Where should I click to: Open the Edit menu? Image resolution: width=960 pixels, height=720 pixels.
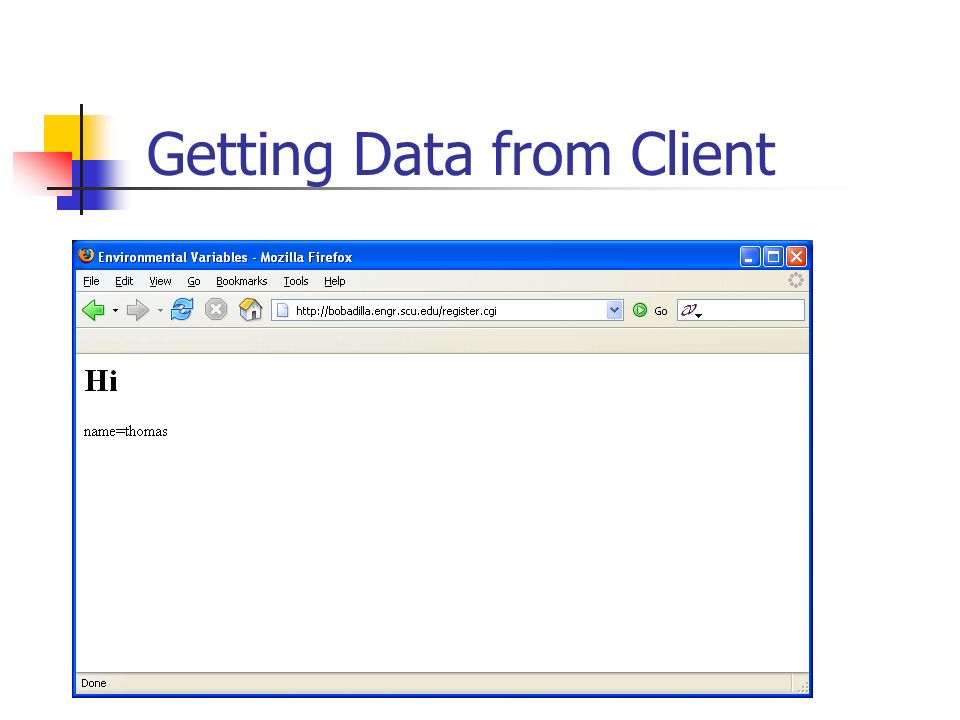(x=124, y=281)
